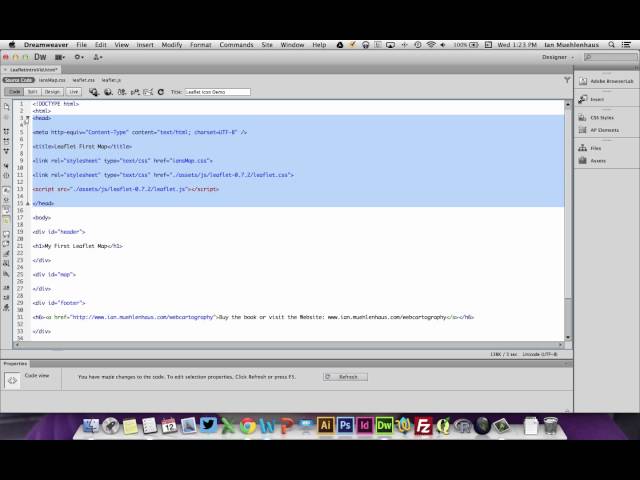Open InDesign from the Dock

point(364,426)
